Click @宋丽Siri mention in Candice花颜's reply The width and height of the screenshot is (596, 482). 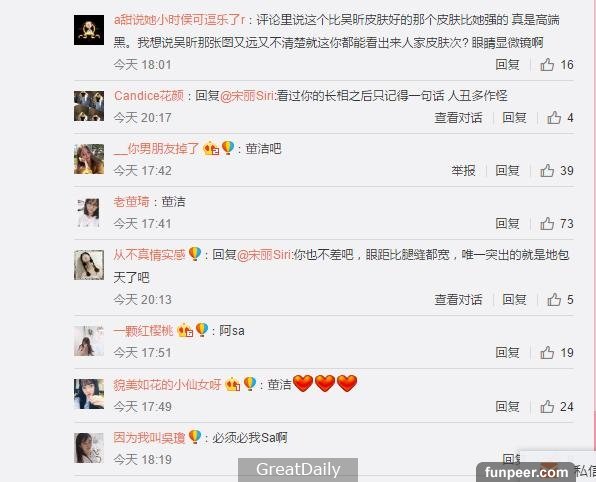(247, 95)
